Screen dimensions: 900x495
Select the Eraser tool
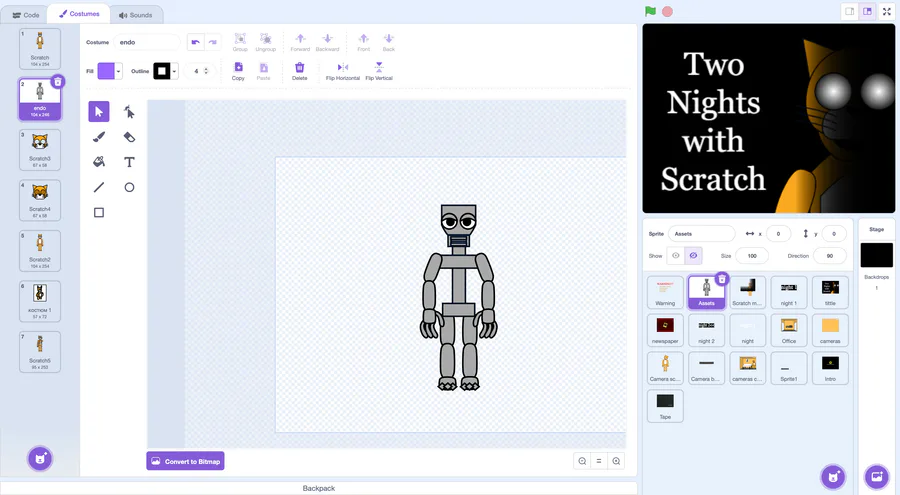click(129, 137)
